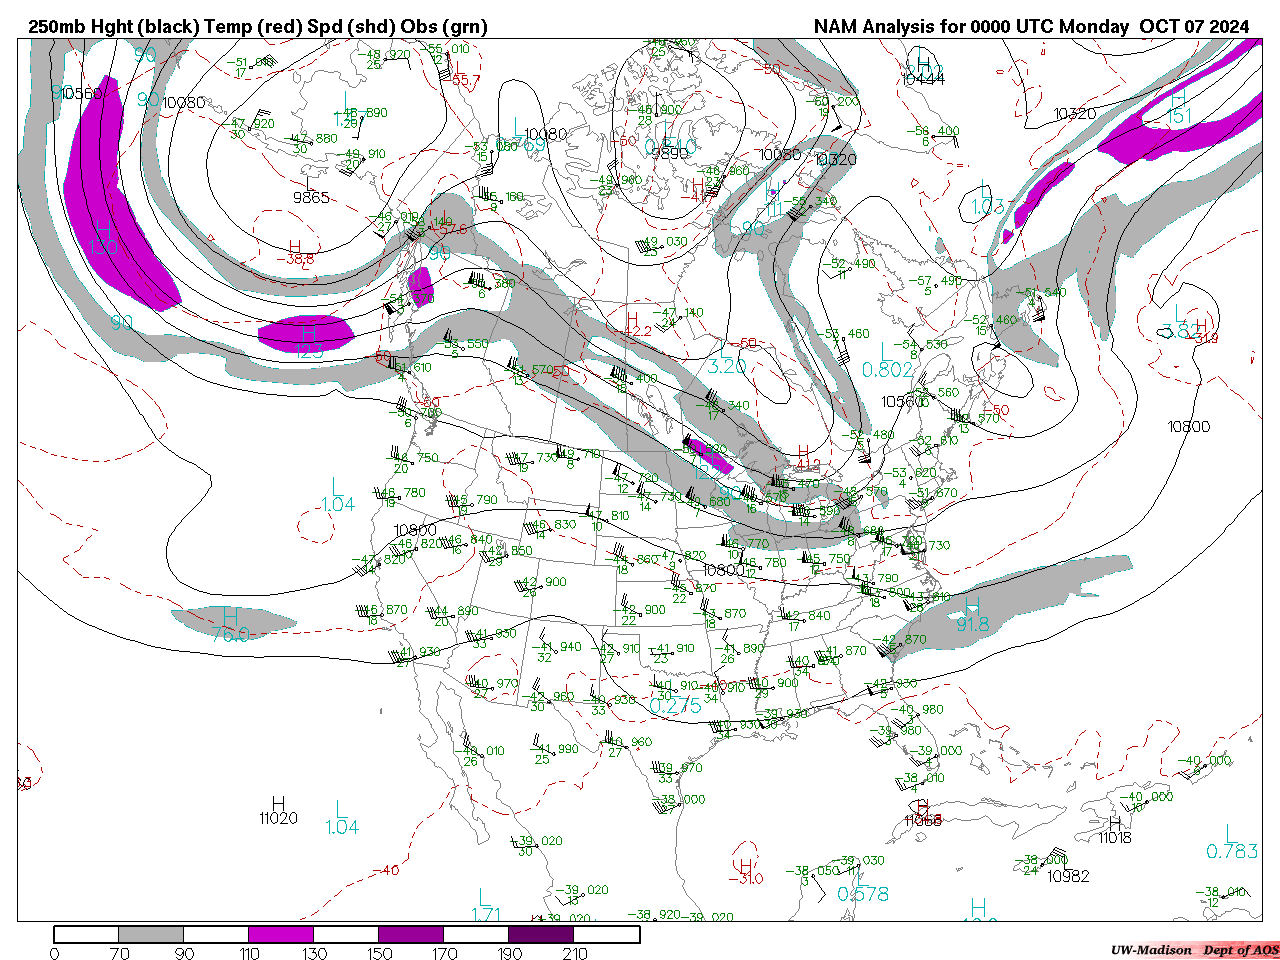Click the cyan H 91.8 wind maximum marker
This screenshot has height=960, width=1280.
pyautogui.click(x=972, y=614)
